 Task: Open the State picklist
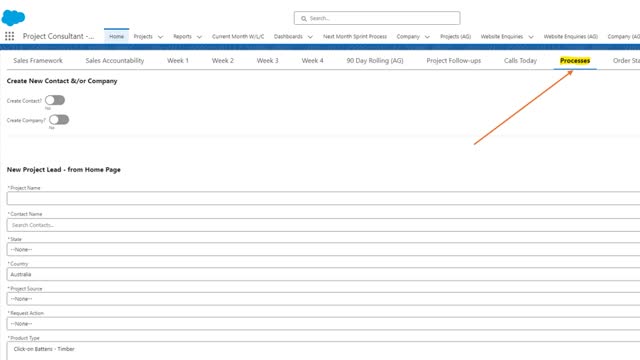pos(323,249)
